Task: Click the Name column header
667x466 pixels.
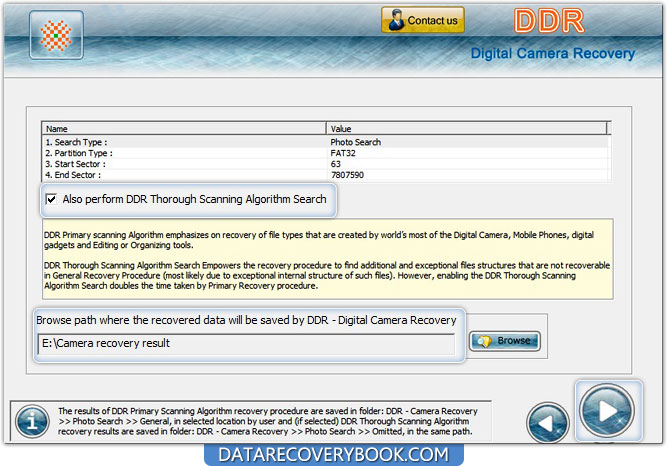Action: [184, 129]
